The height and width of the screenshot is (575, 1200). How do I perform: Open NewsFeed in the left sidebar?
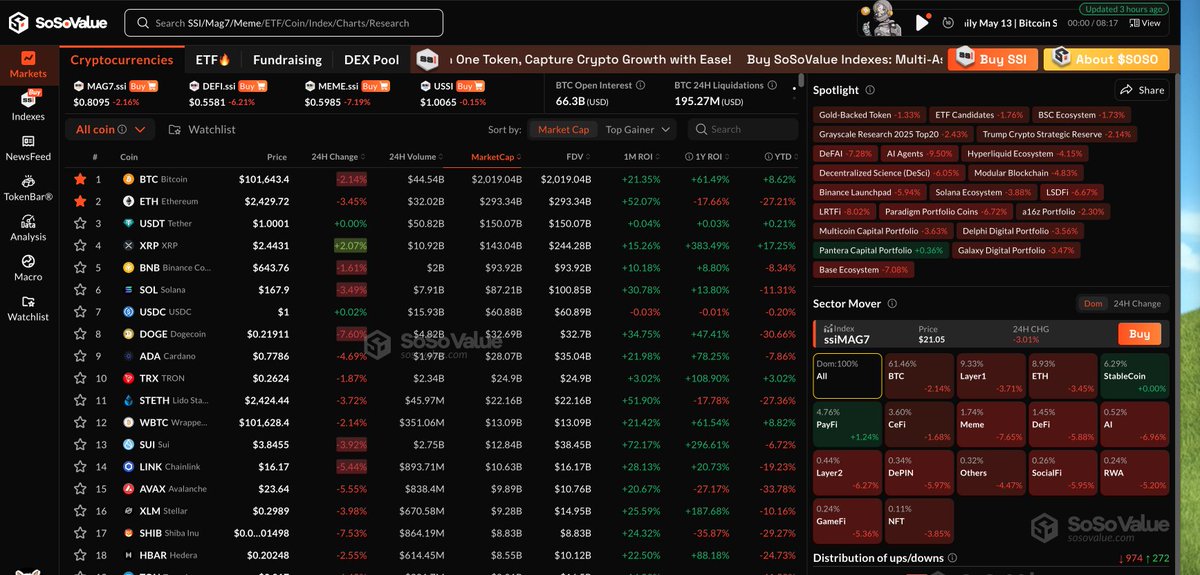28,146
